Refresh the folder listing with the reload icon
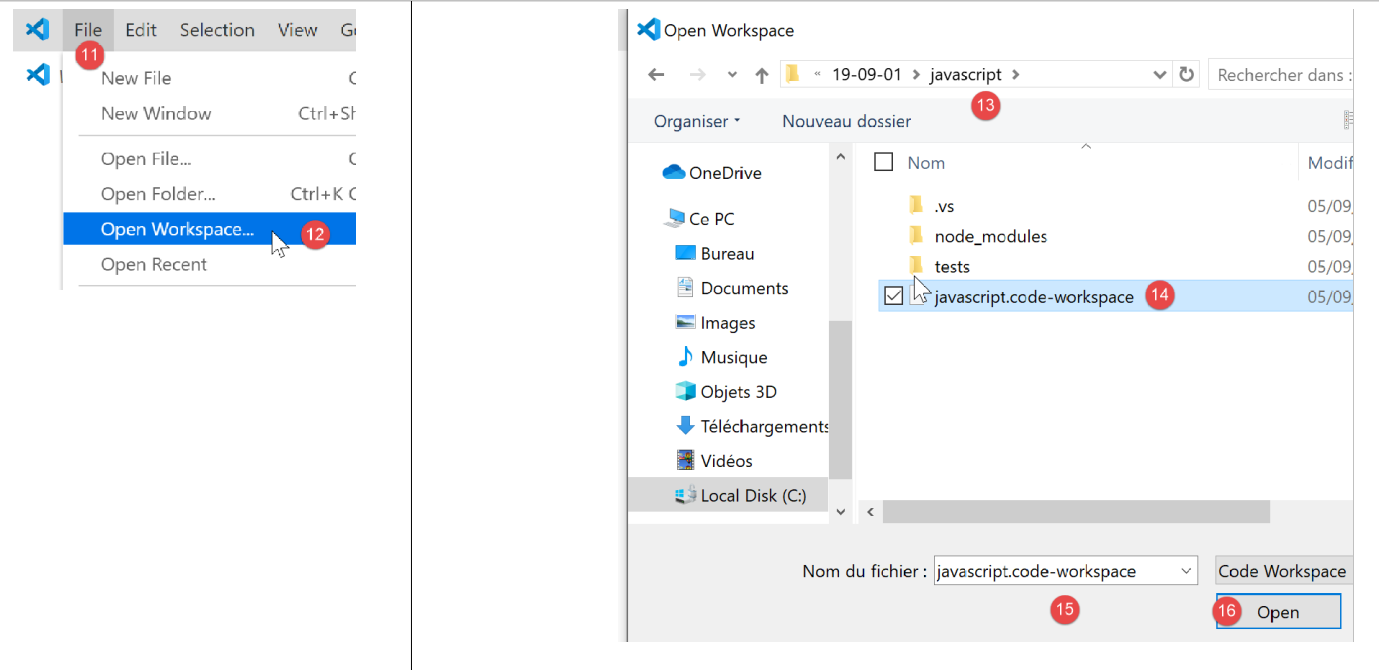The image size is (1379, 670). (1187, 75)
